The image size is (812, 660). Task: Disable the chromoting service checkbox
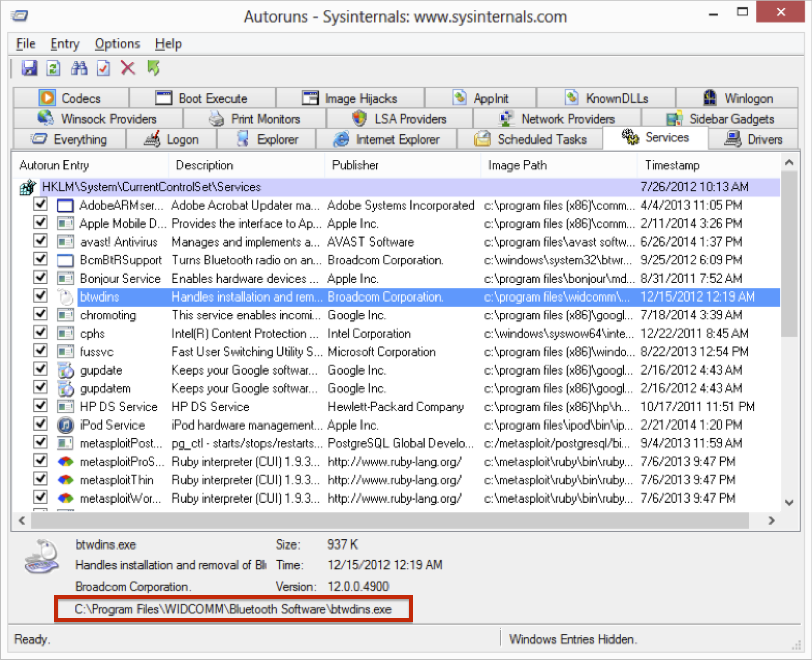click(40, 314)
